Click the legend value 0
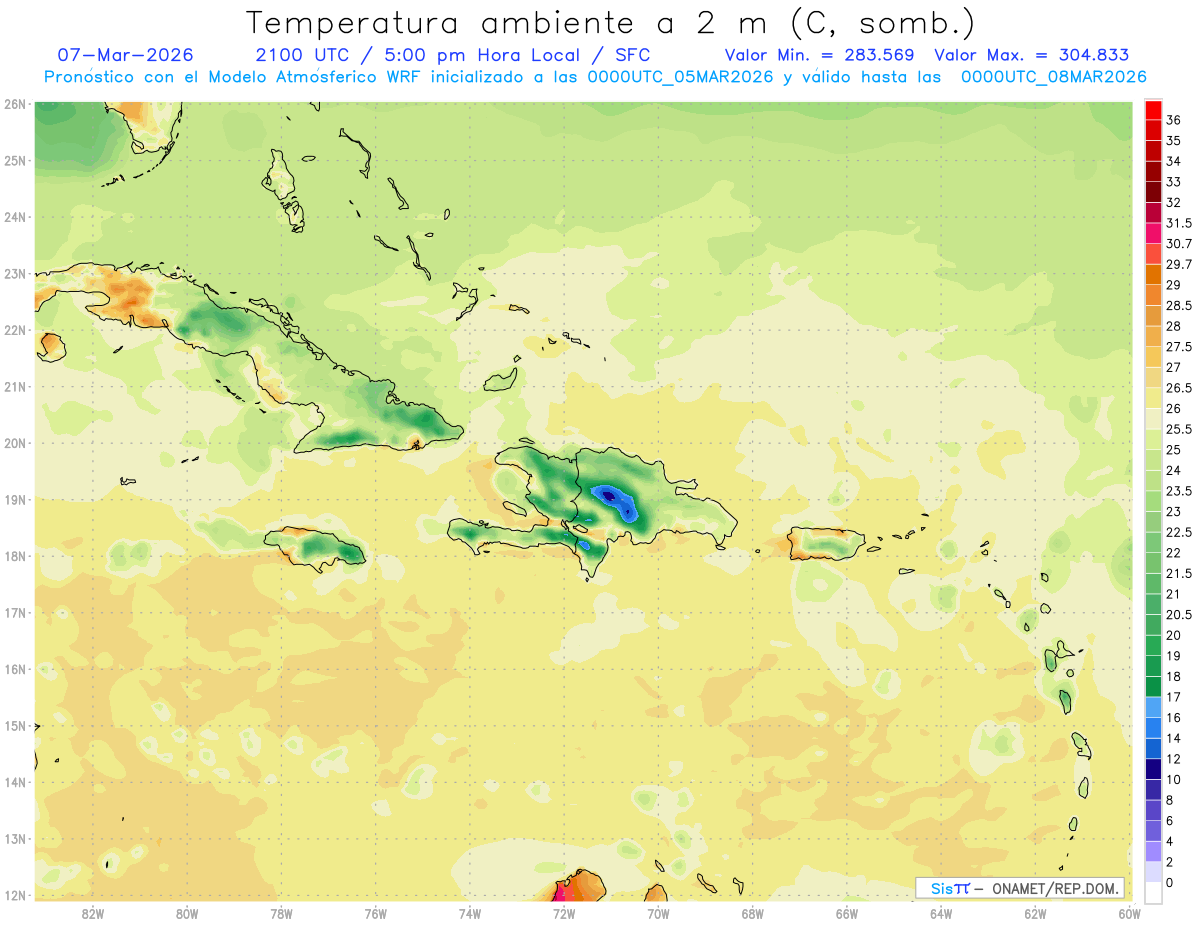Viewport: 1200px width, 927px height. pos(1171,882)
